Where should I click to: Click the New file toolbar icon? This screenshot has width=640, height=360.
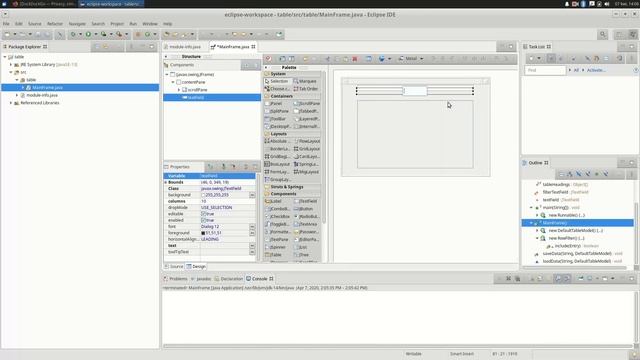point(7,34)
